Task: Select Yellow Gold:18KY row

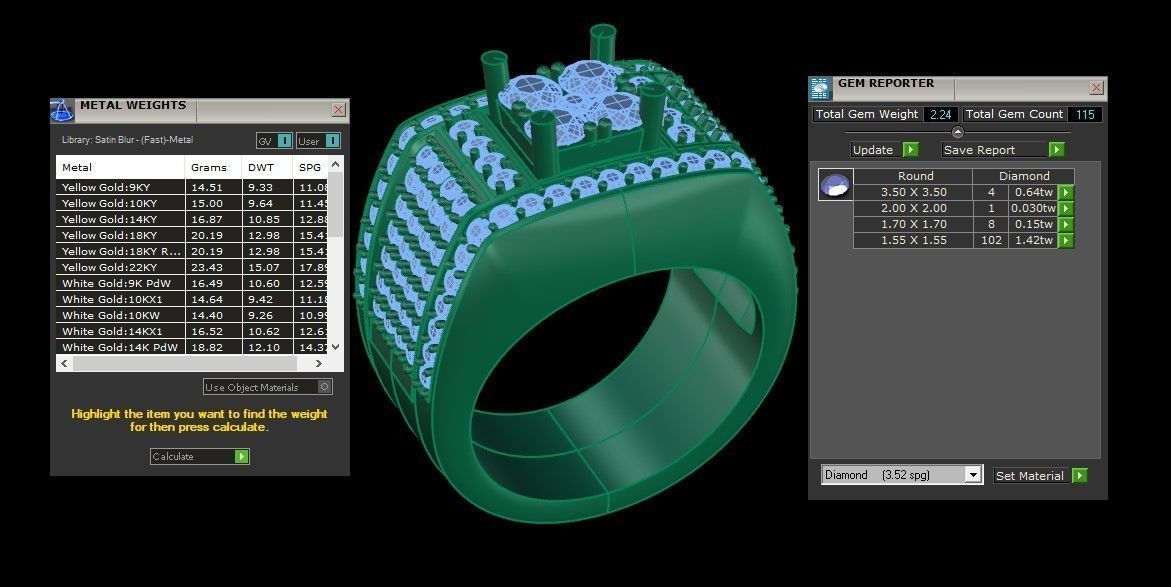Action: (193, 235)
